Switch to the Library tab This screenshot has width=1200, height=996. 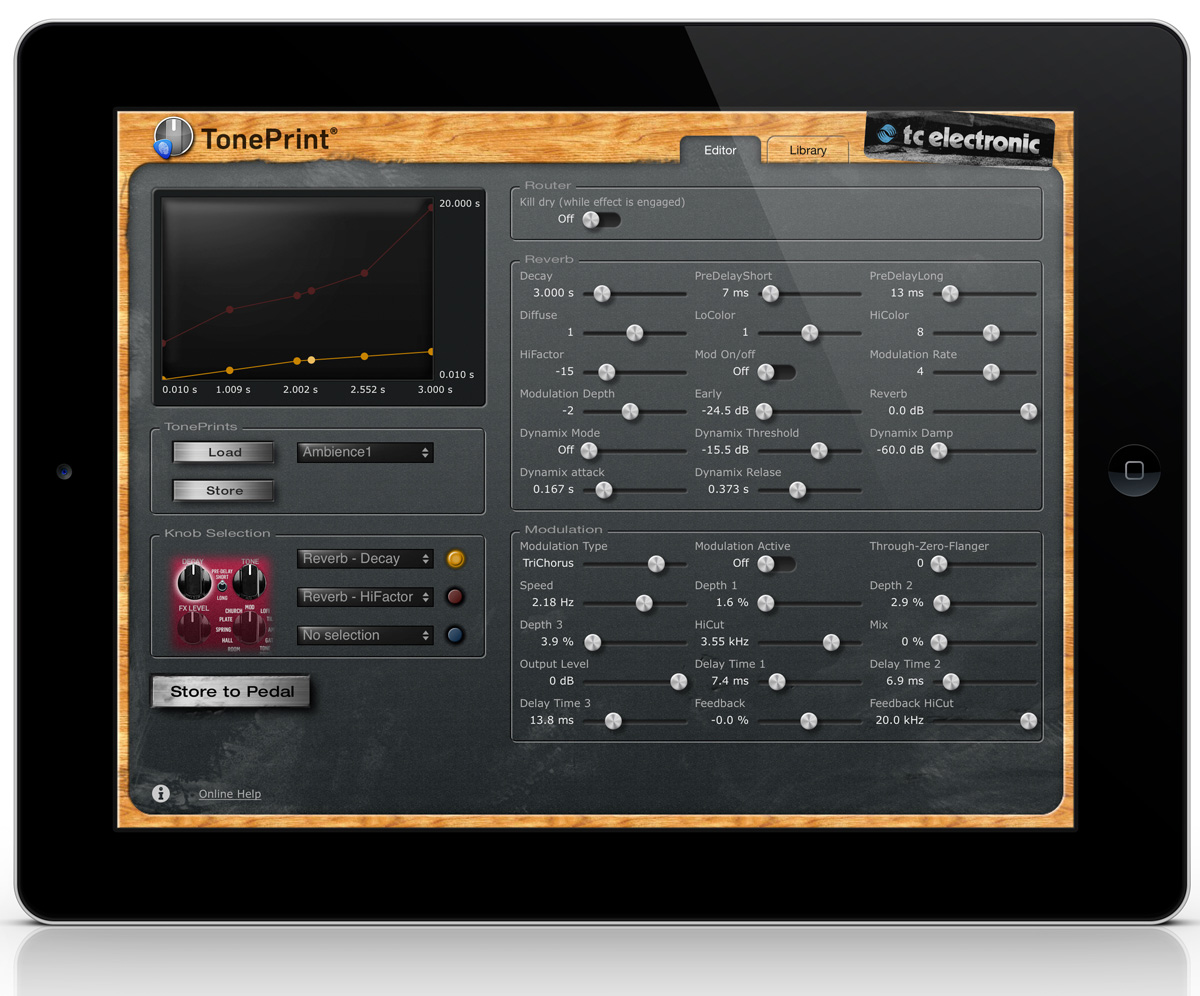pyautogui.click(x=808, y=150)
